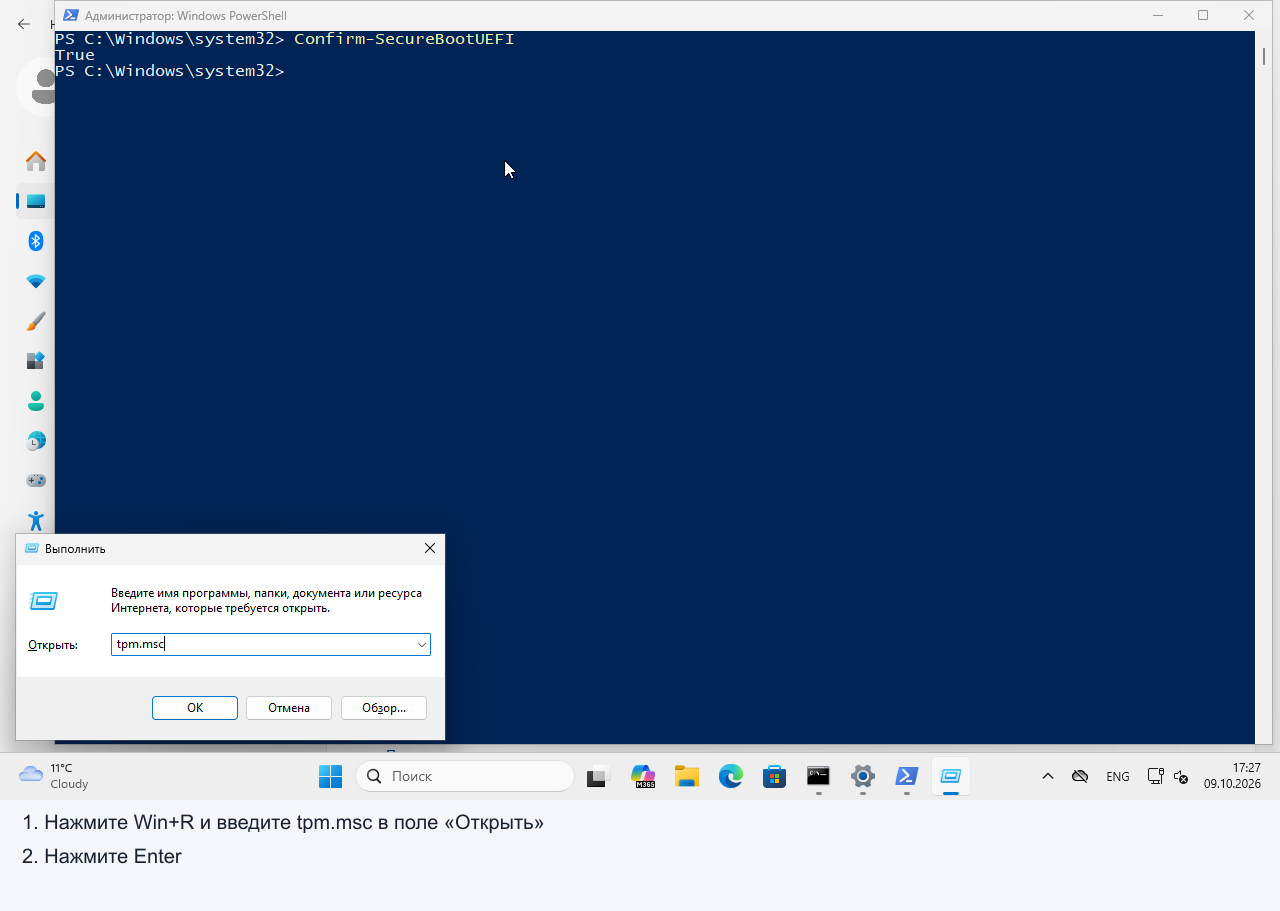Select the System icon in Settings sidebar
The height and width of the screenshot is (911, 1280).
[x=36, y=201]
